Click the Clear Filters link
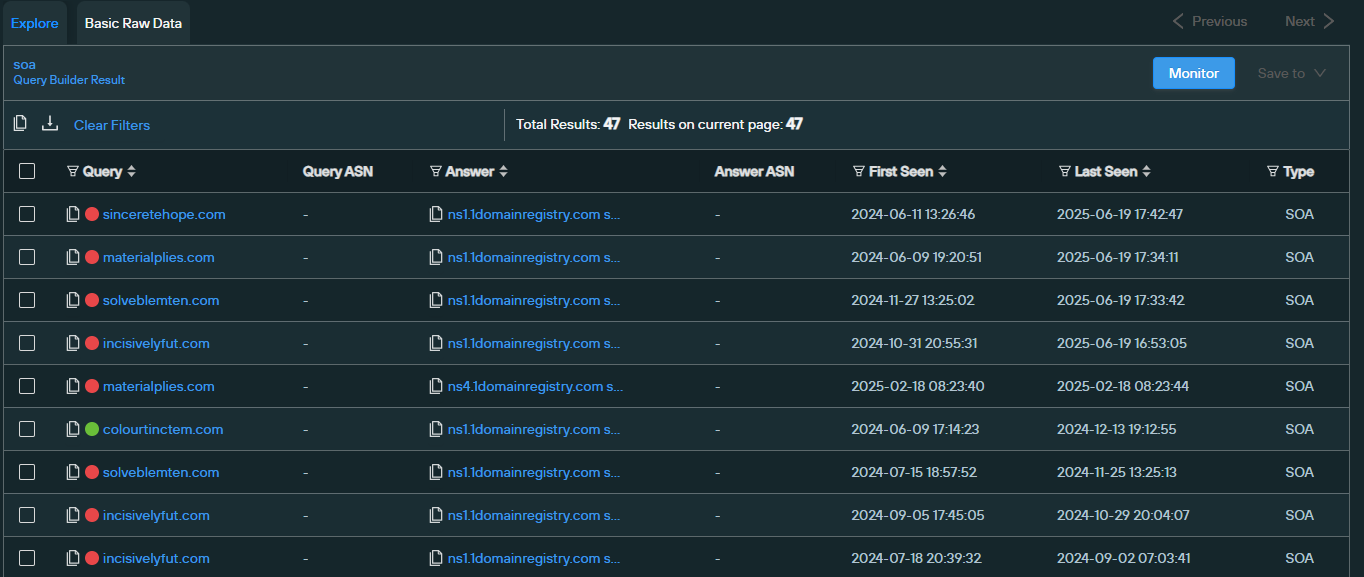1364x577 pixels. 112,125
